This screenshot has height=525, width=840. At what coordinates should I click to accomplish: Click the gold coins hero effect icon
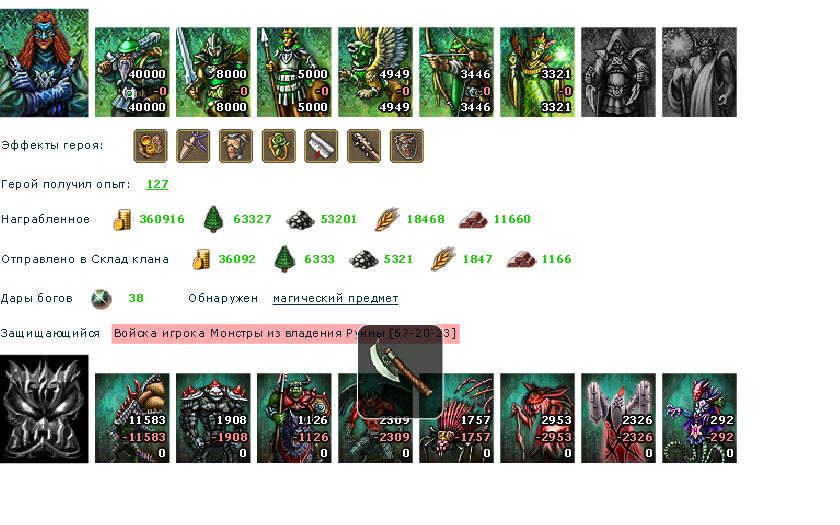150,146
